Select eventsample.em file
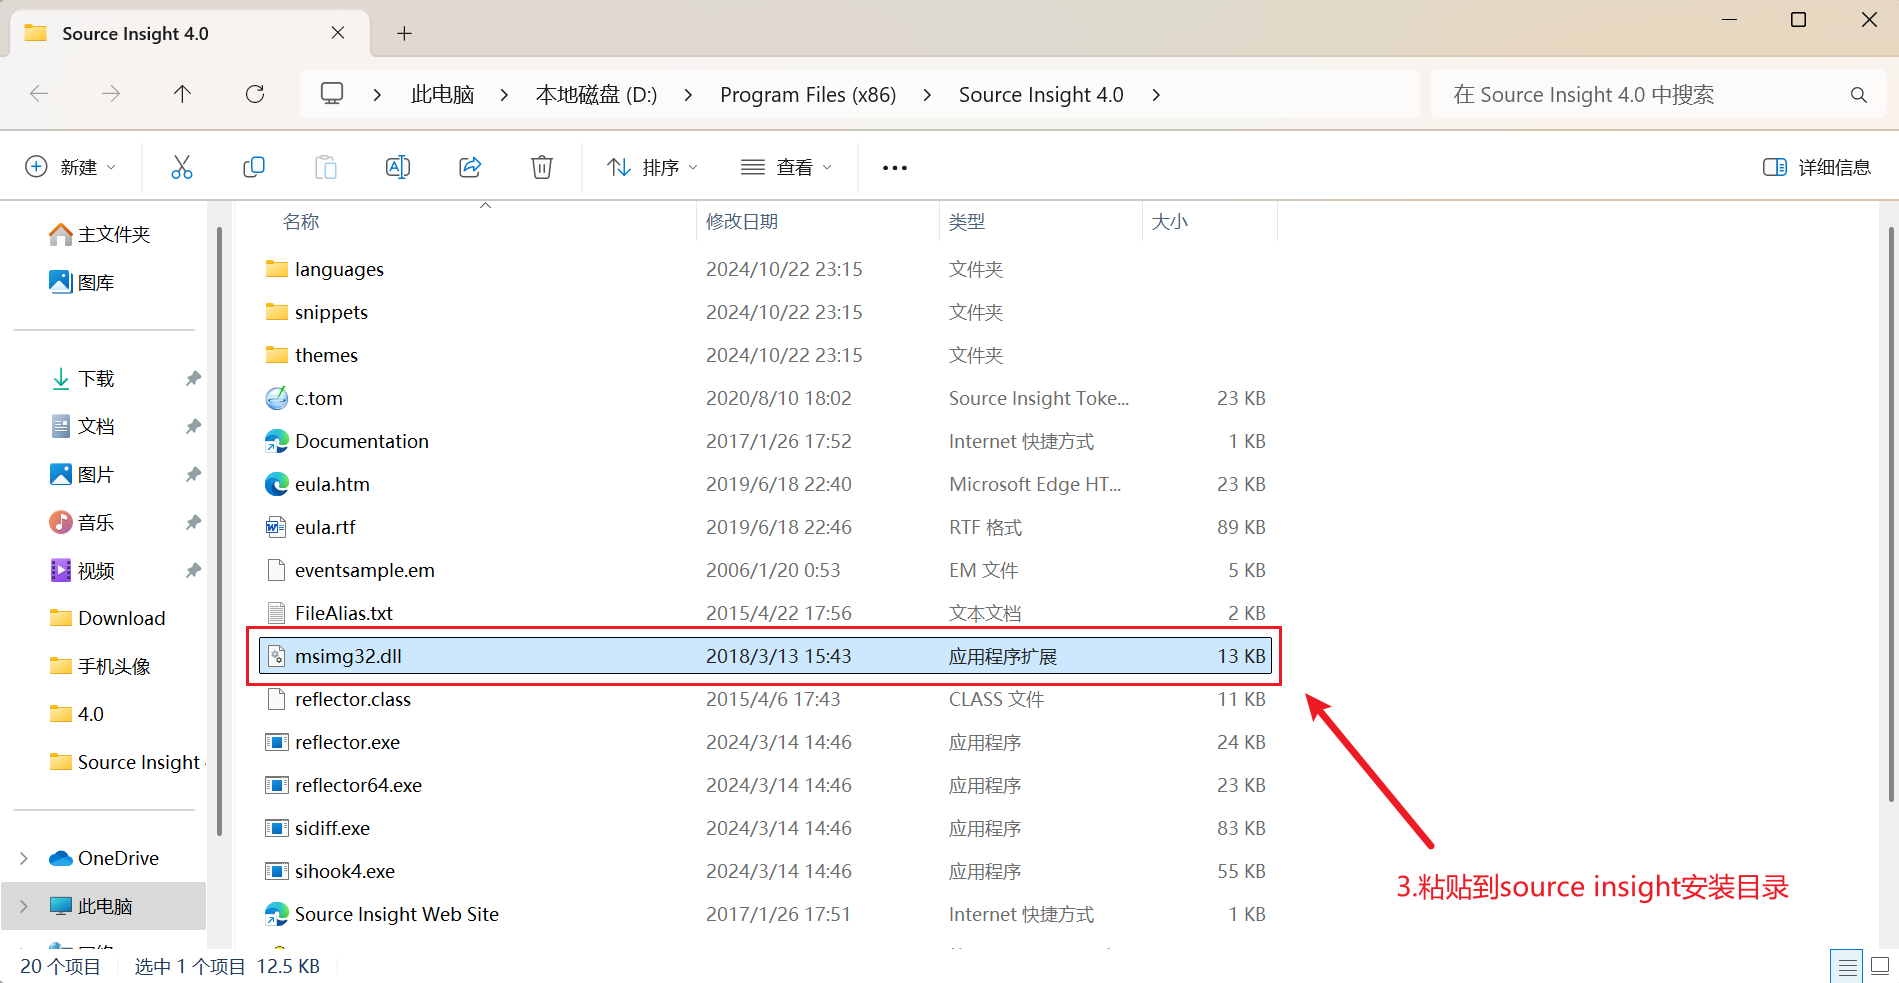The image size is (1899, 983). [x=765, y=570]
